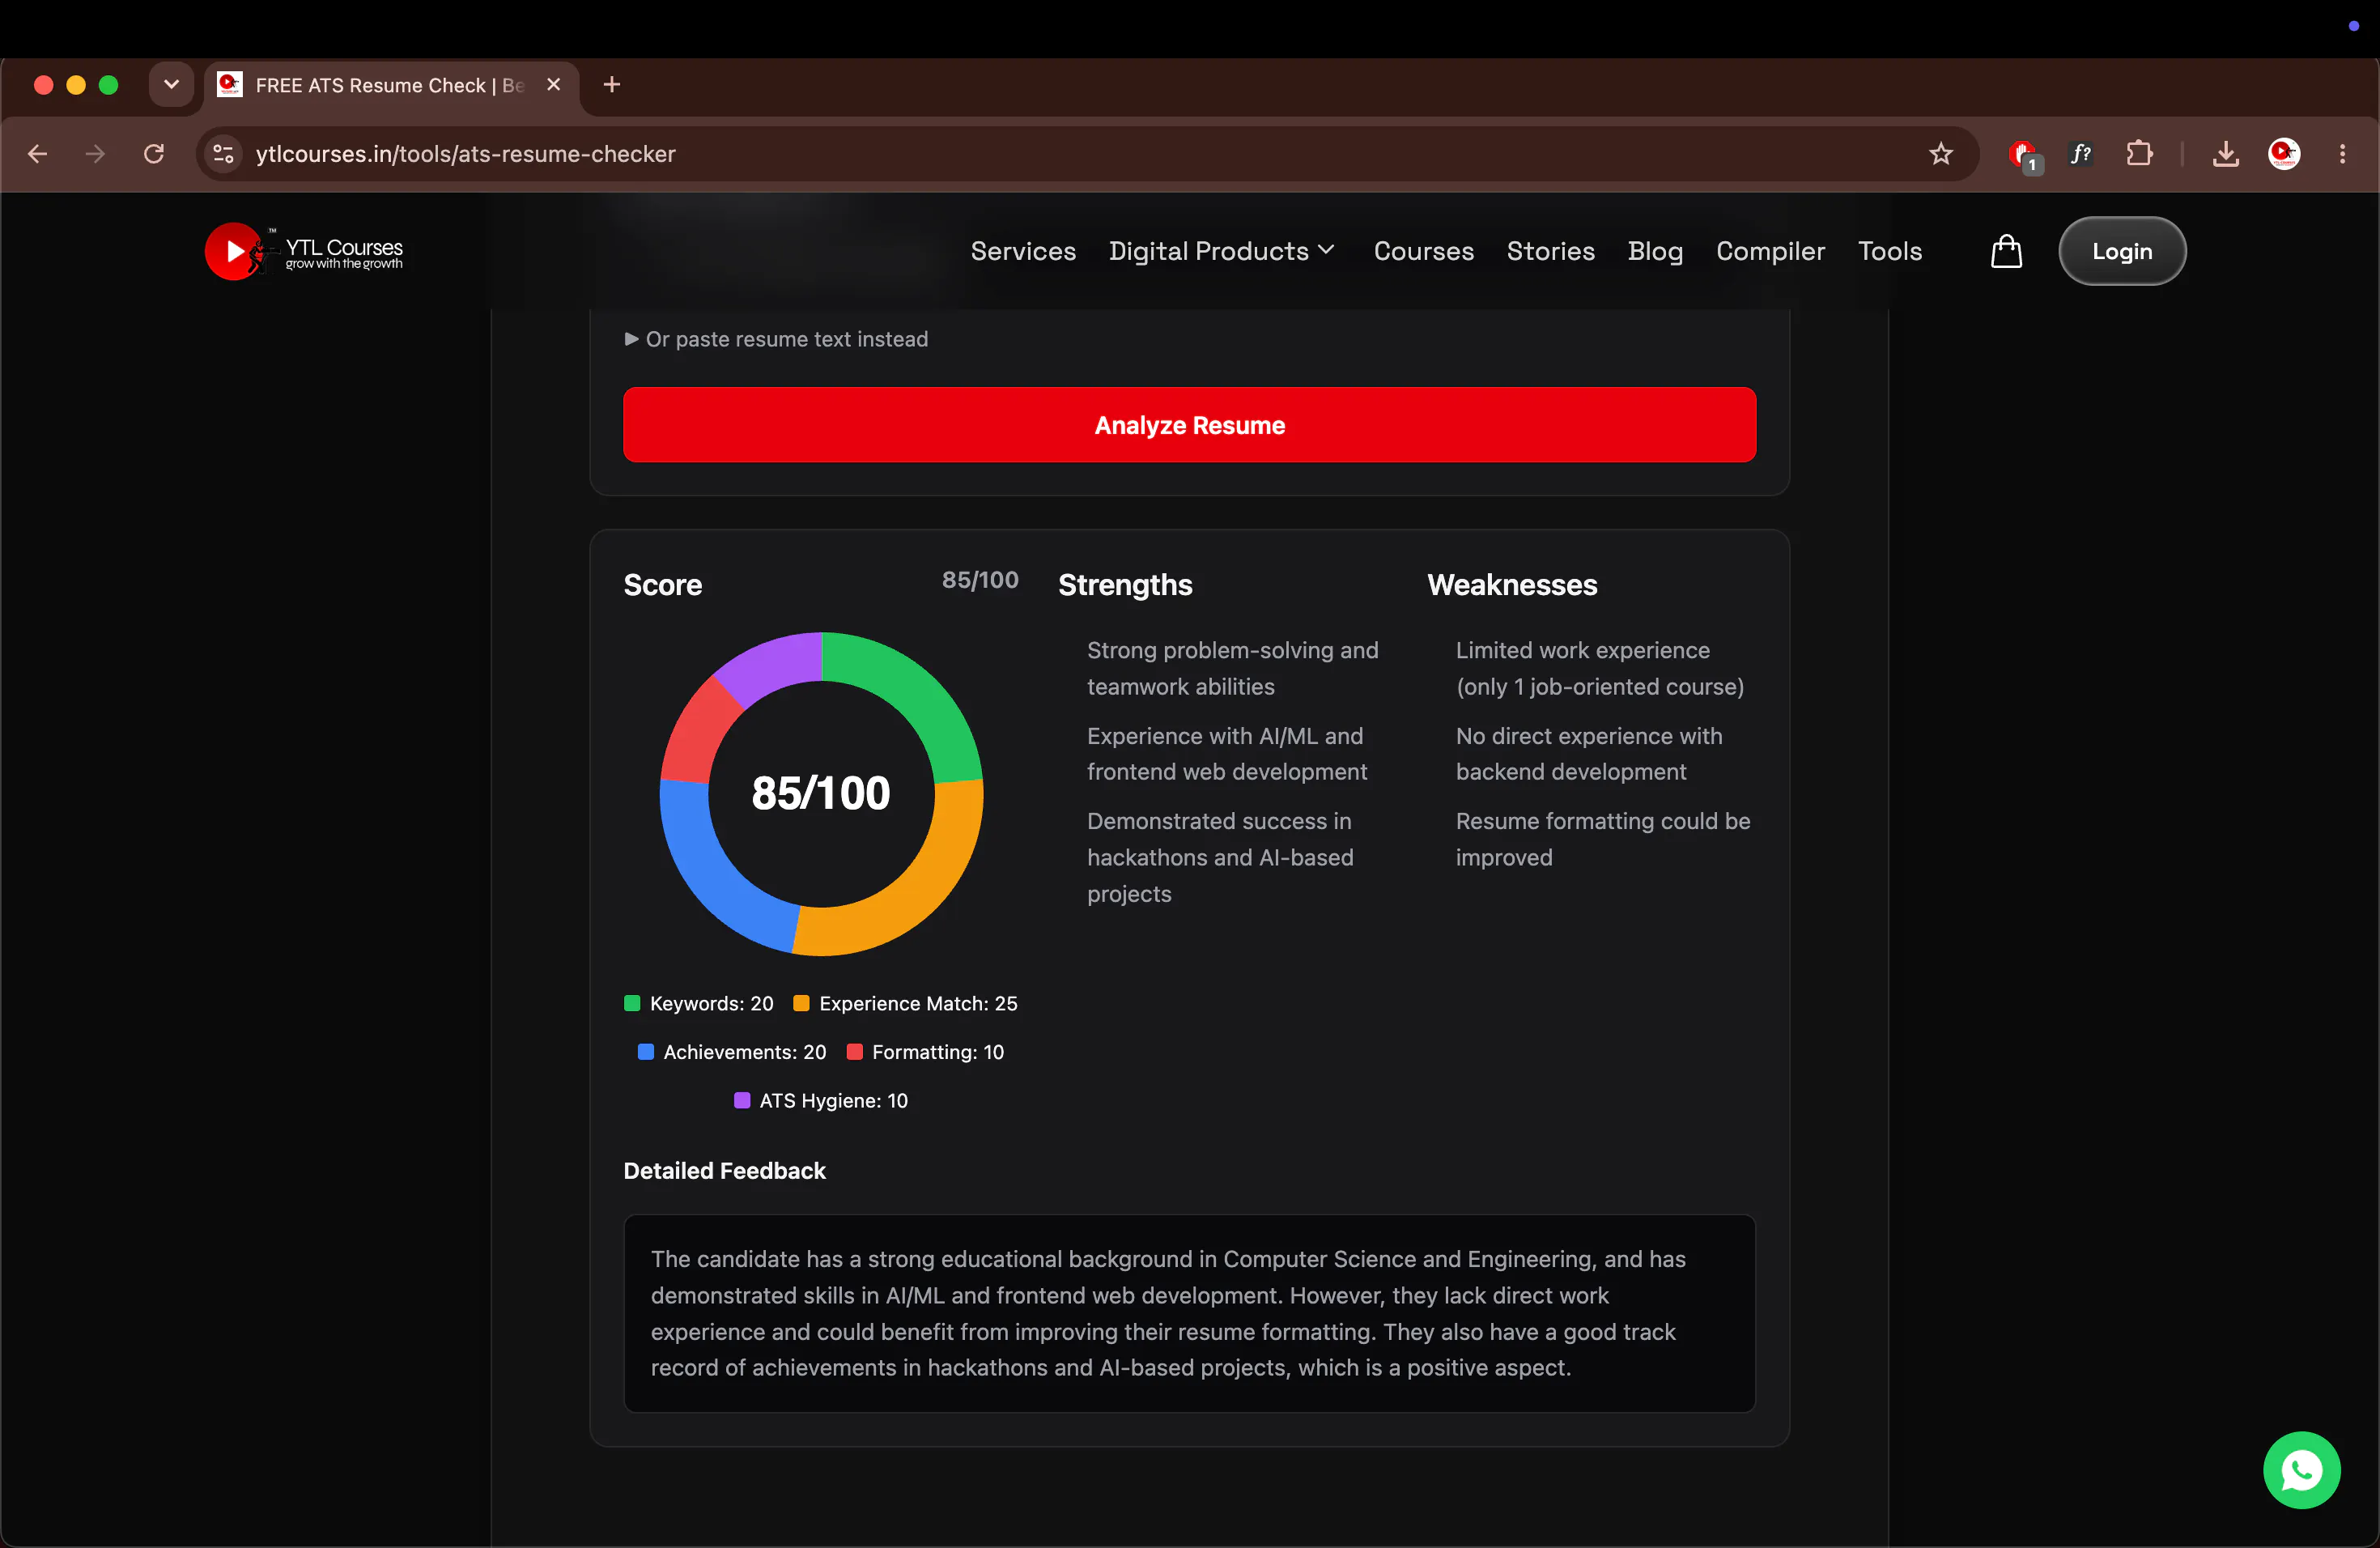This screenshot has width=2380, height=1548.
Task: Select the FREE ATS Resume Check tab
Action: click(392, 85)
